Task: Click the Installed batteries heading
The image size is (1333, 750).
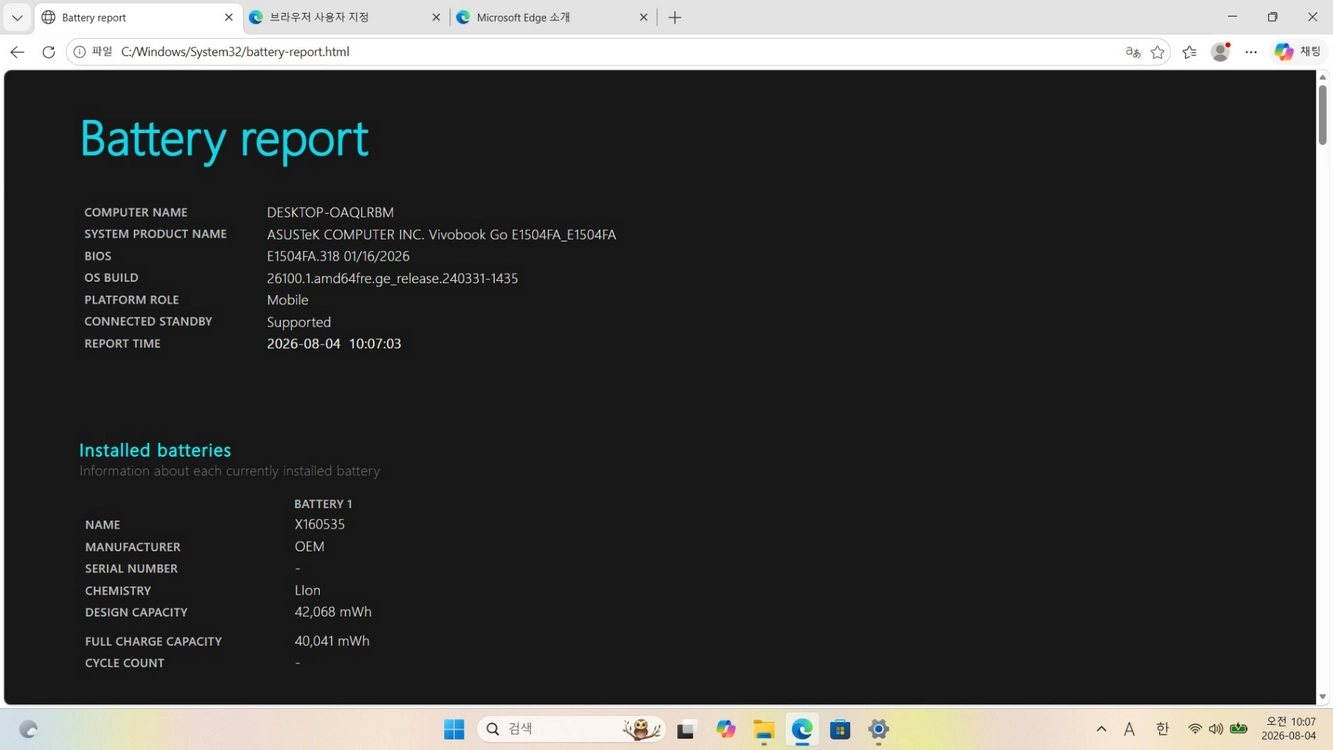Action: click(x=155, y=450)
